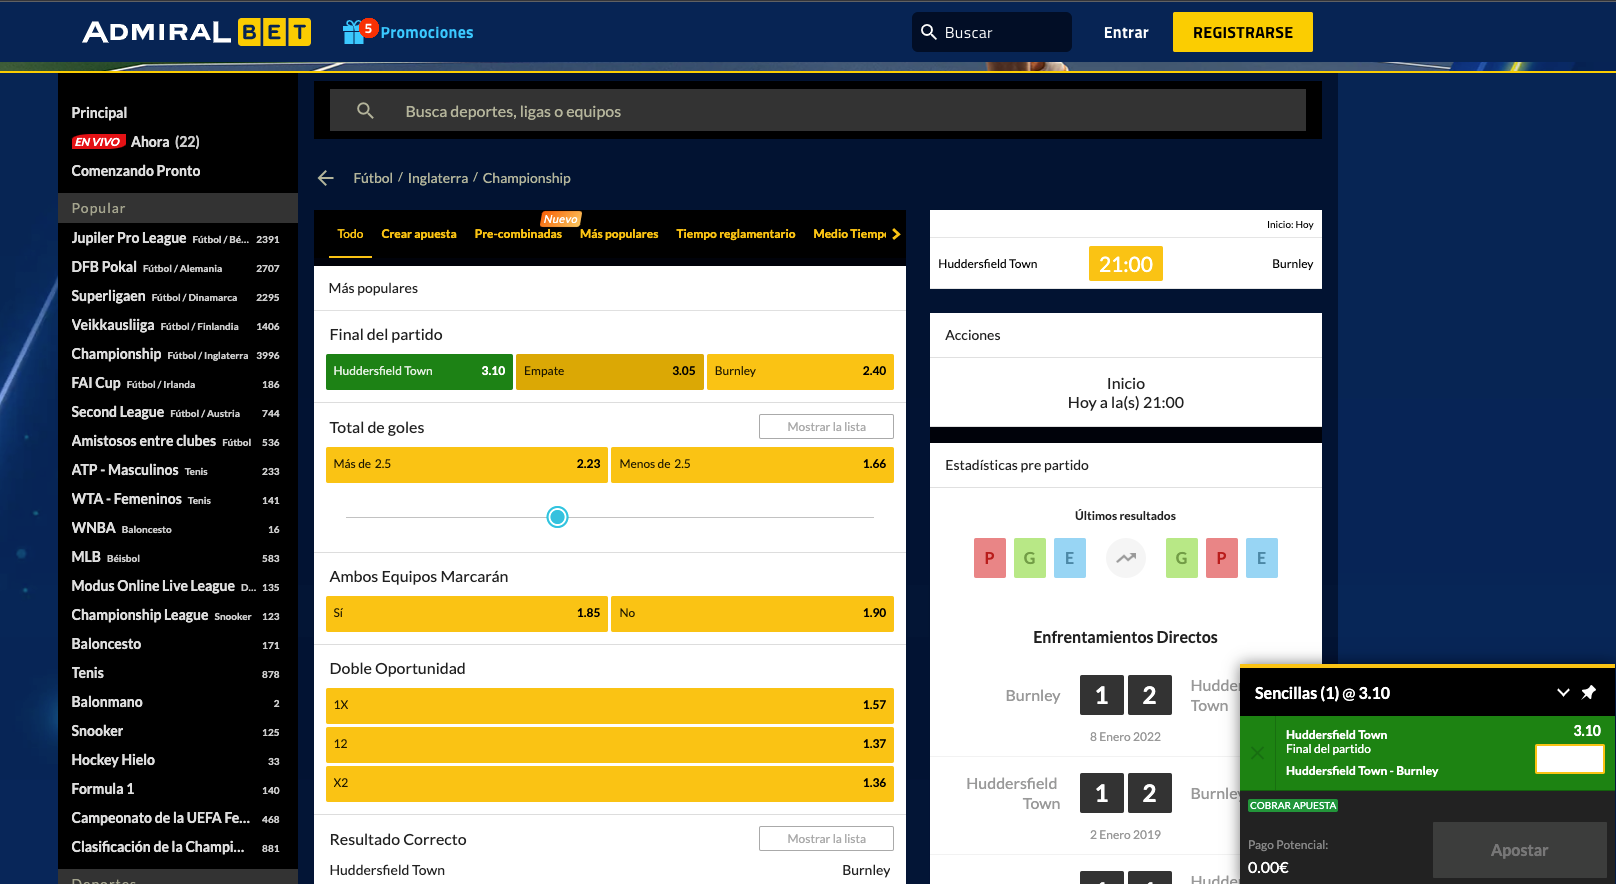Click the last blue E result badge
This screenshot has height=884, width=1616.
click(x=1261, y=558)
